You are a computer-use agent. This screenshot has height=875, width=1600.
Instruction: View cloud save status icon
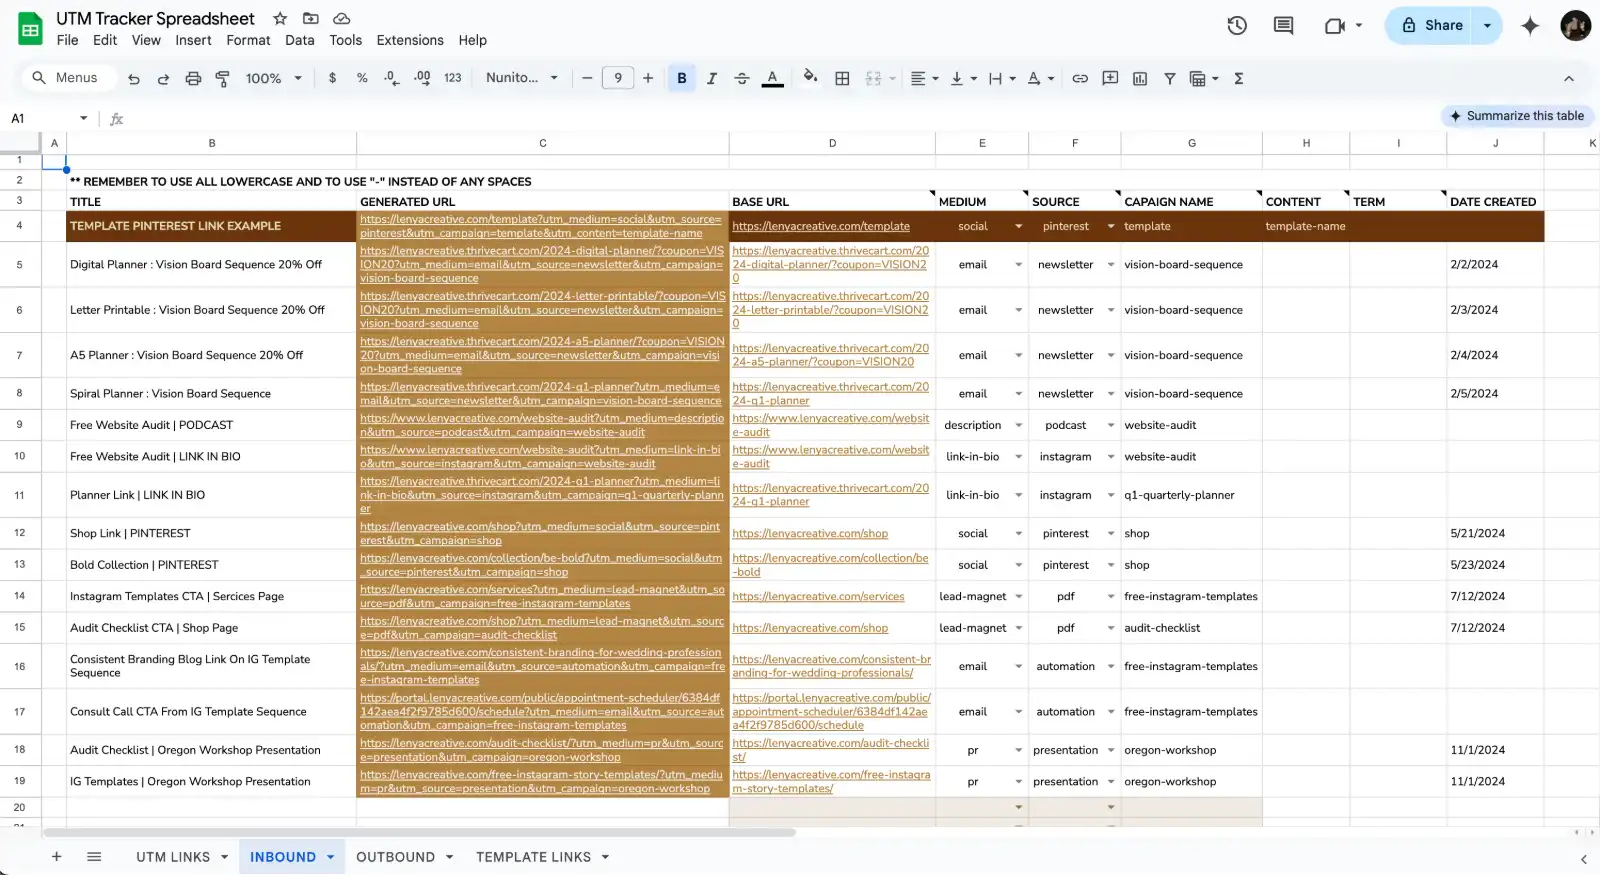341,19
